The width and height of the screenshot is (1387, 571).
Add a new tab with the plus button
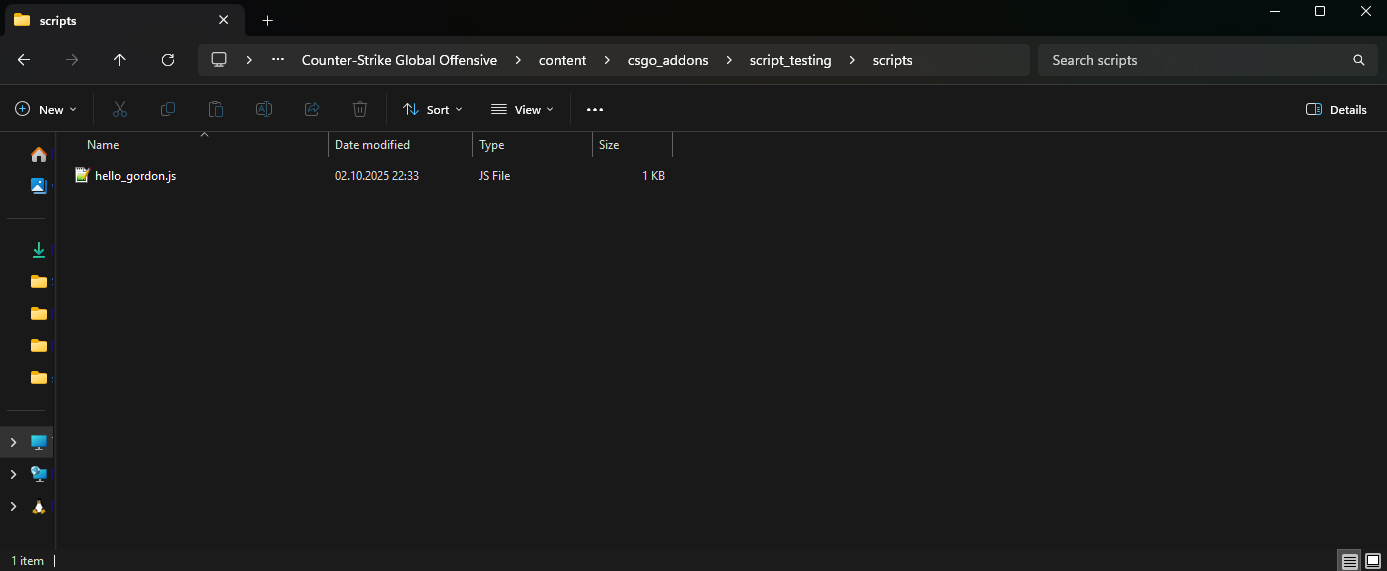coord(267,20)
